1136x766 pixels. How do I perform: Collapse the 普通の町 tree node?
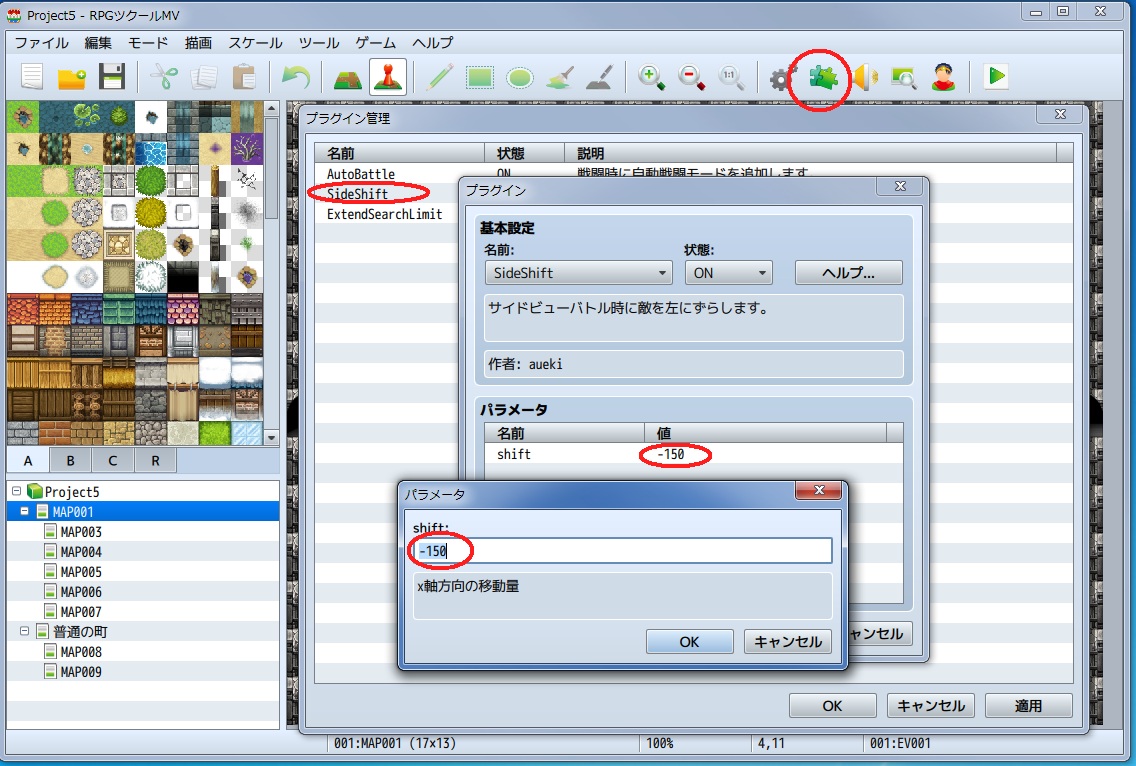tap(25, 631)
